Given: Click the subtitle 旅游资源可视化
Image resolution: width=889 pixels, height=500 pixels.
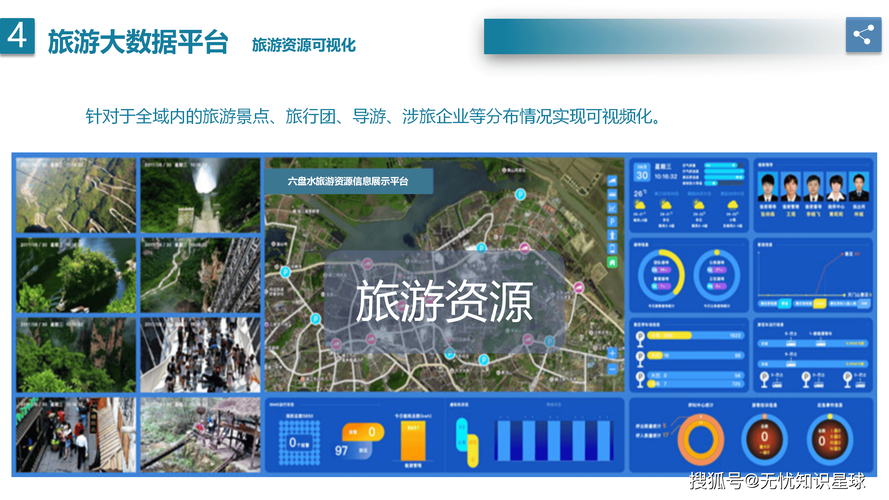Looking at the screenshot, I should [x=304, y=45].
